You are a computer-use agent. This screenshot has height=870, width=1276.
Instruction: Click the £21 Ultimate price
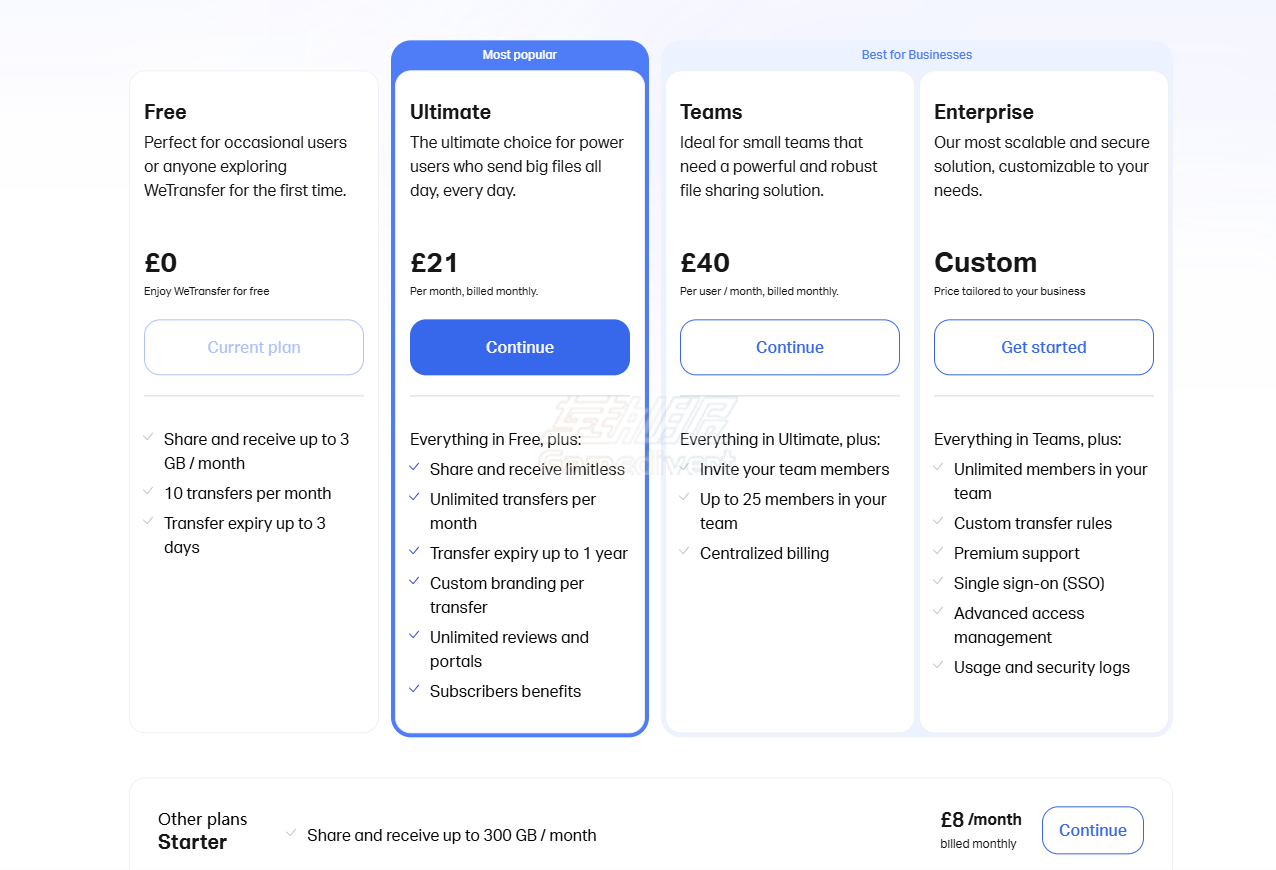(x=434, y=263)
